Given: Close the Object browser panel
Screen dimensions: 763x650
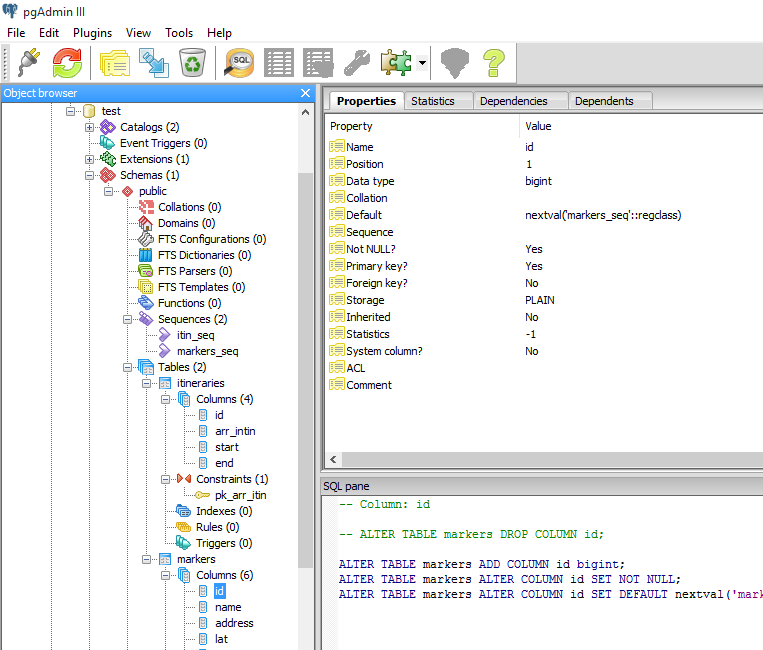Looking at the screenshot, I should click(305, 93).
